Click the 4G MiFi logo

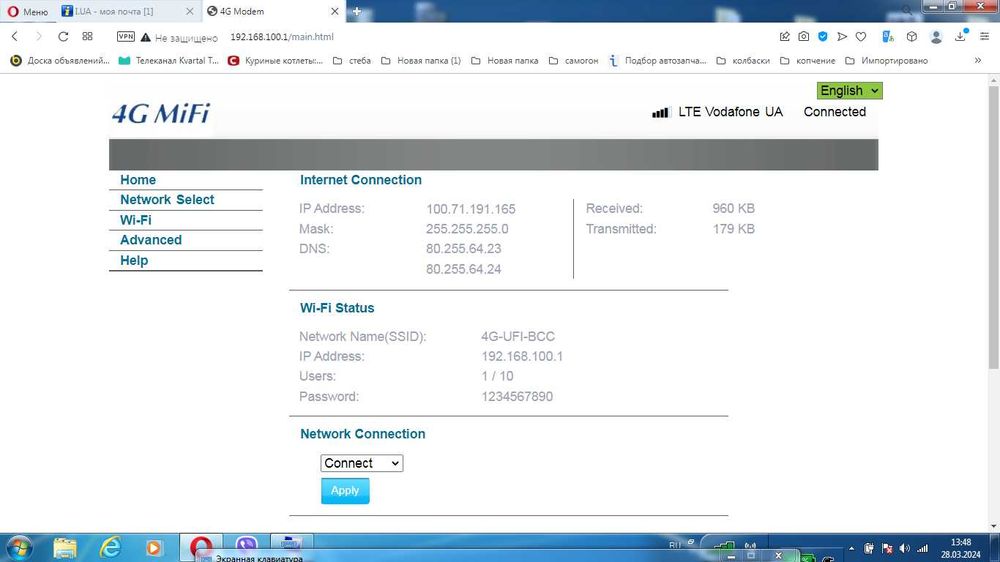click(x=161, y=114)
